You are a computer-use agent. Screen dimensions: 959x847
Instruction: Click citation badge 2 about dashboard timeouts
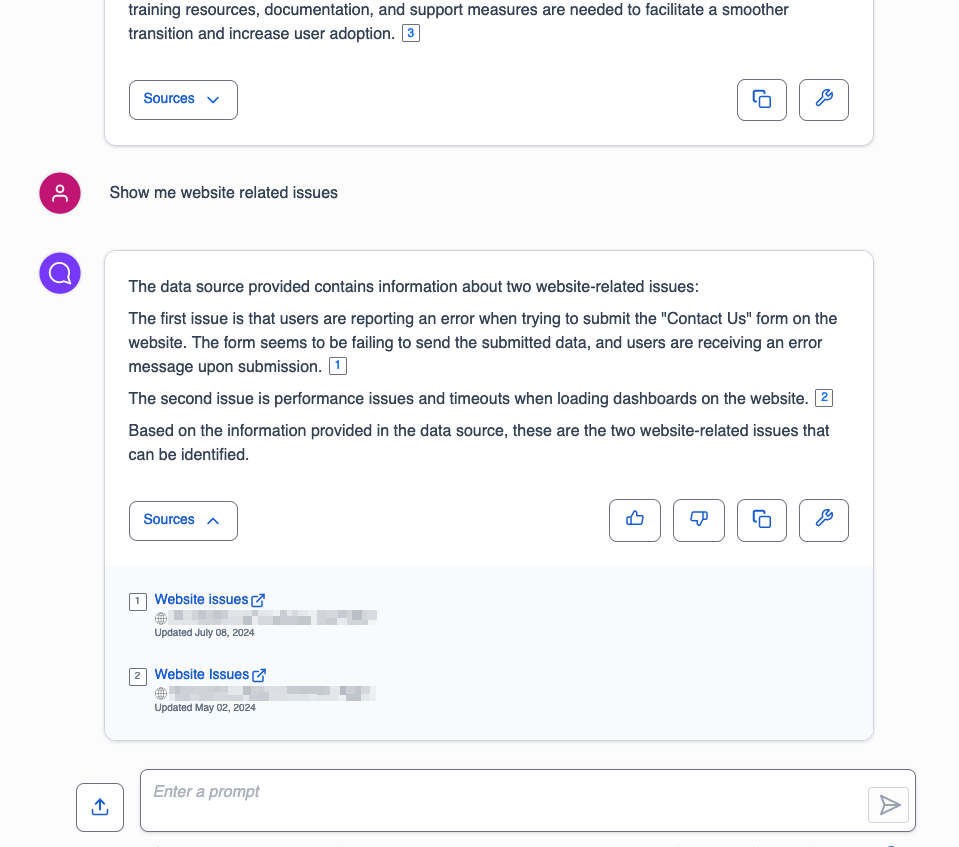[x=823, y=397]
